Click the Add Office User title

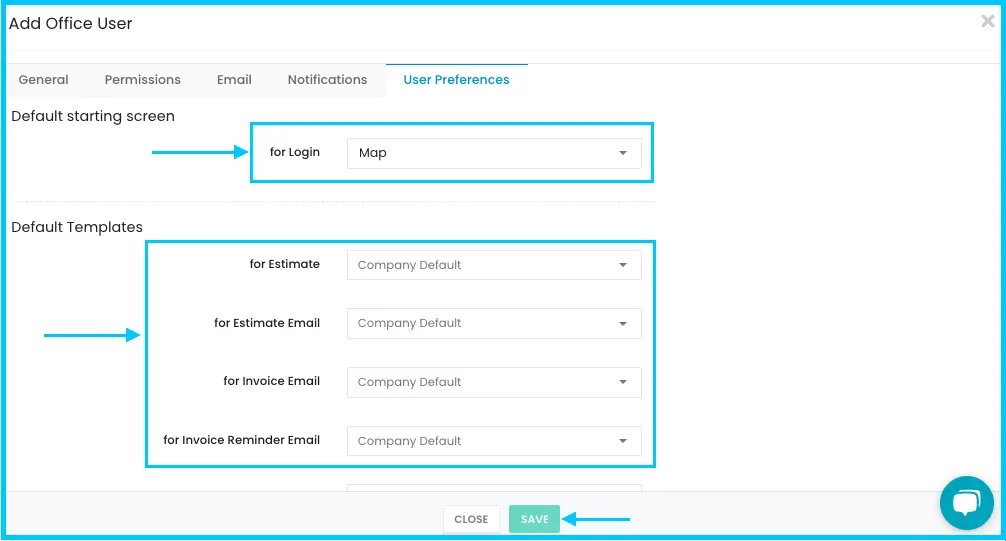click(x=71, y=23)
